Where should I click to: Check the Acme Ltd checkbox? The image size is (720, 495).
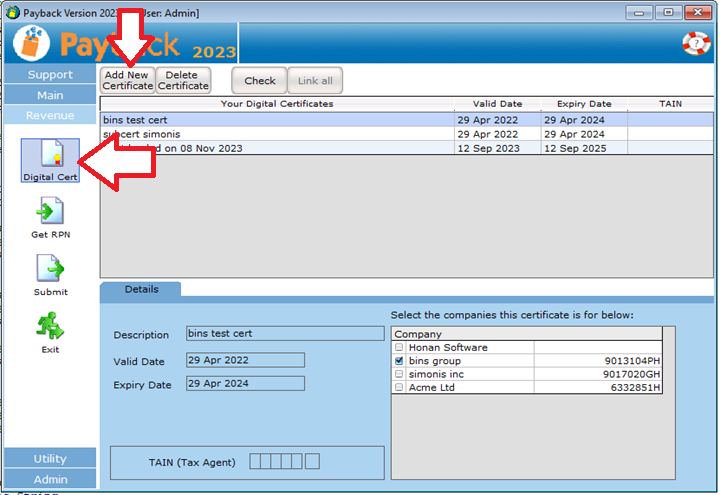point(400,386)
